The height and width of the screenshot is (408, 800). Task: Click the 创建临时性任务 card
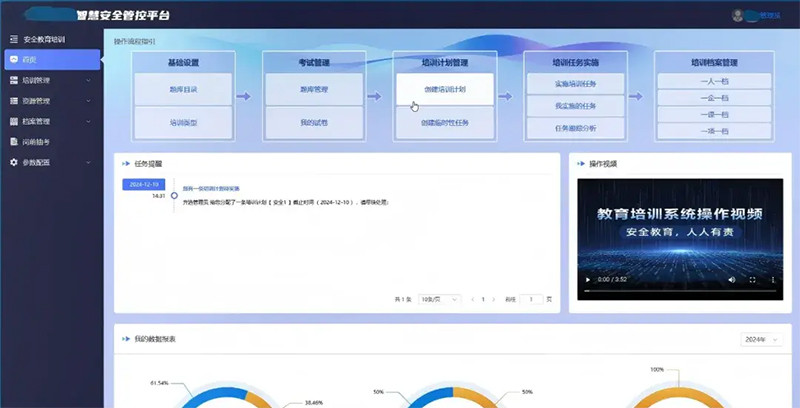coord(445,122)
